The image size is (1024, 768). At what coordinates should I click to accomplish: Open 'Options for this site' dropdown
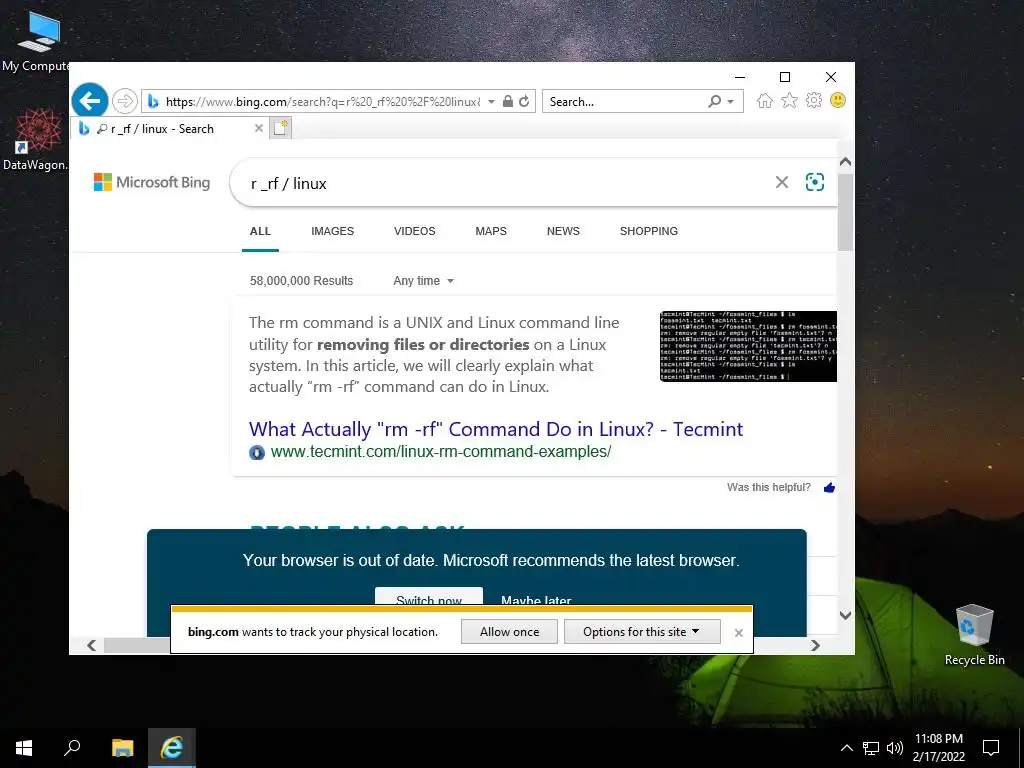coord(642,632)
